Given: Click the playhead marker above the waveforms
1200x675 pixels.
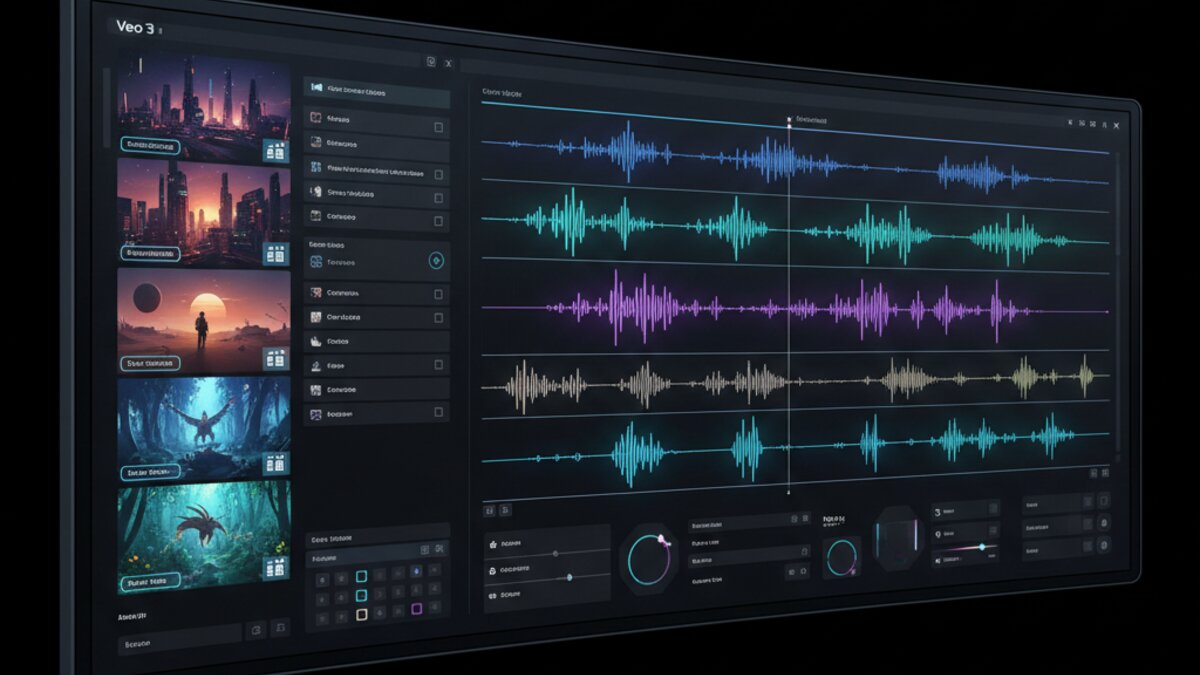Looking at the screenshot, I should 788,122.
